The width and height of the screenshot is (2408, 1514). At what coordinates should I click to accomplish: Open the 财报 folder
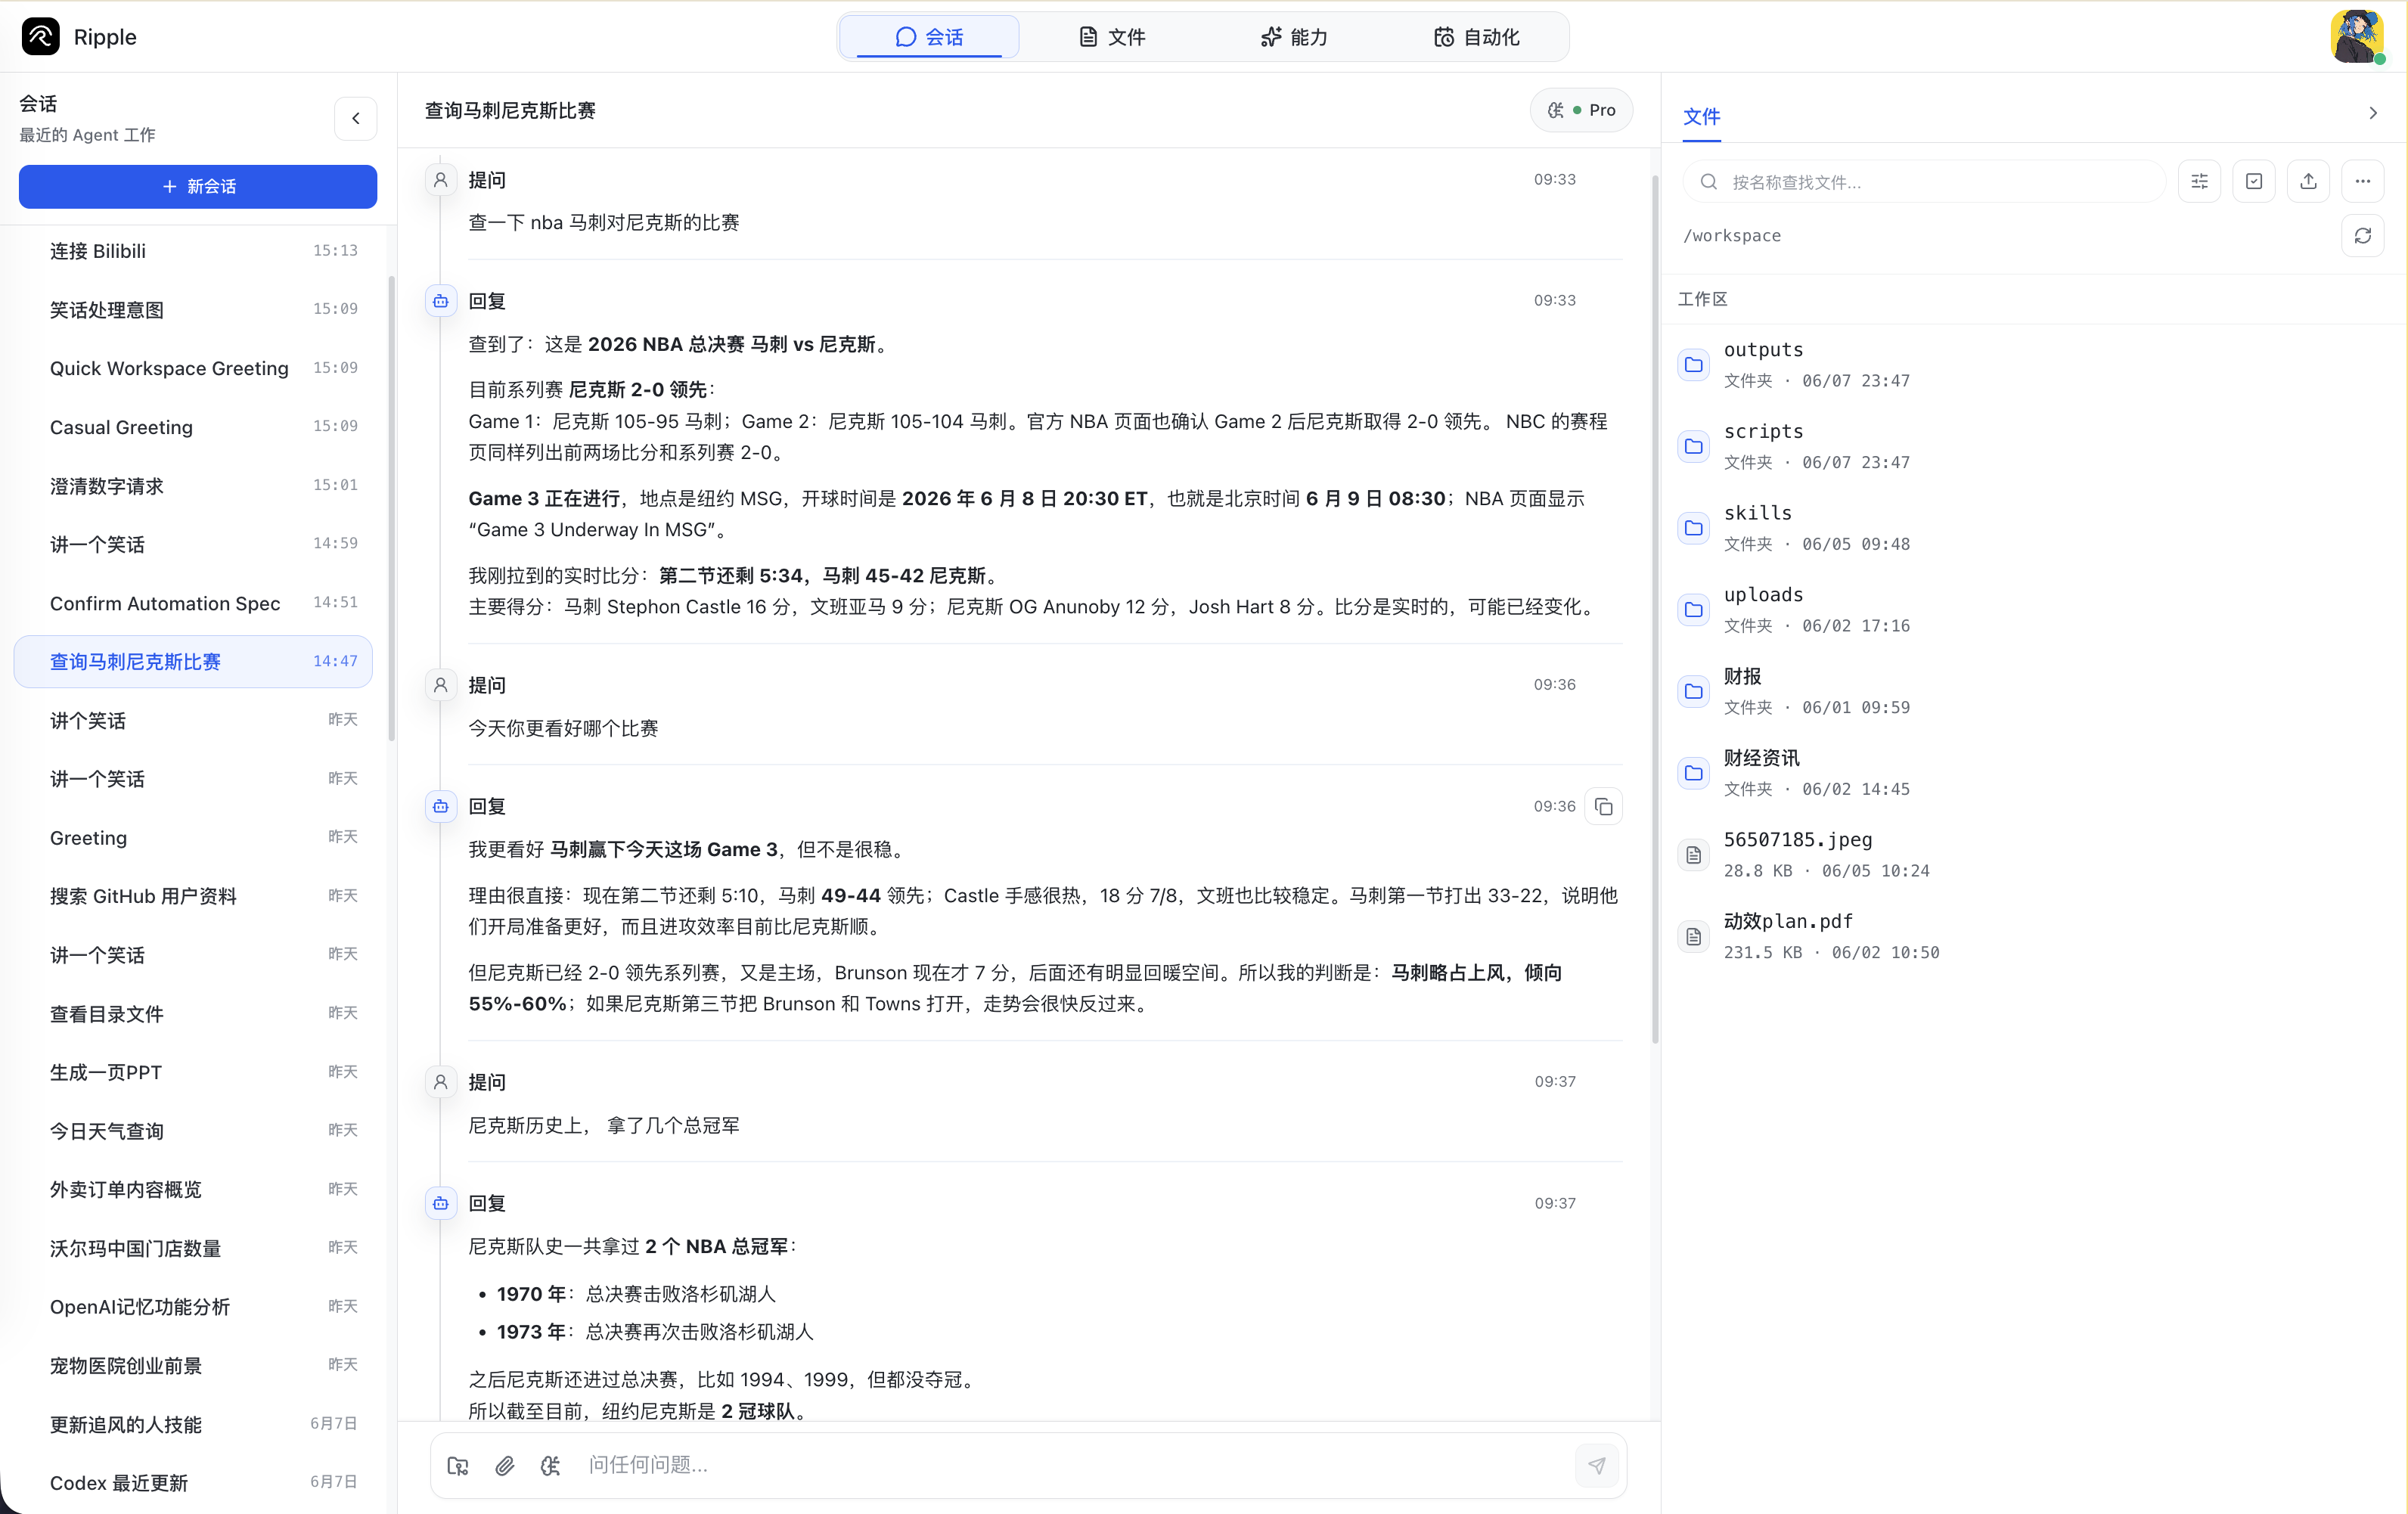point(2032,691)
